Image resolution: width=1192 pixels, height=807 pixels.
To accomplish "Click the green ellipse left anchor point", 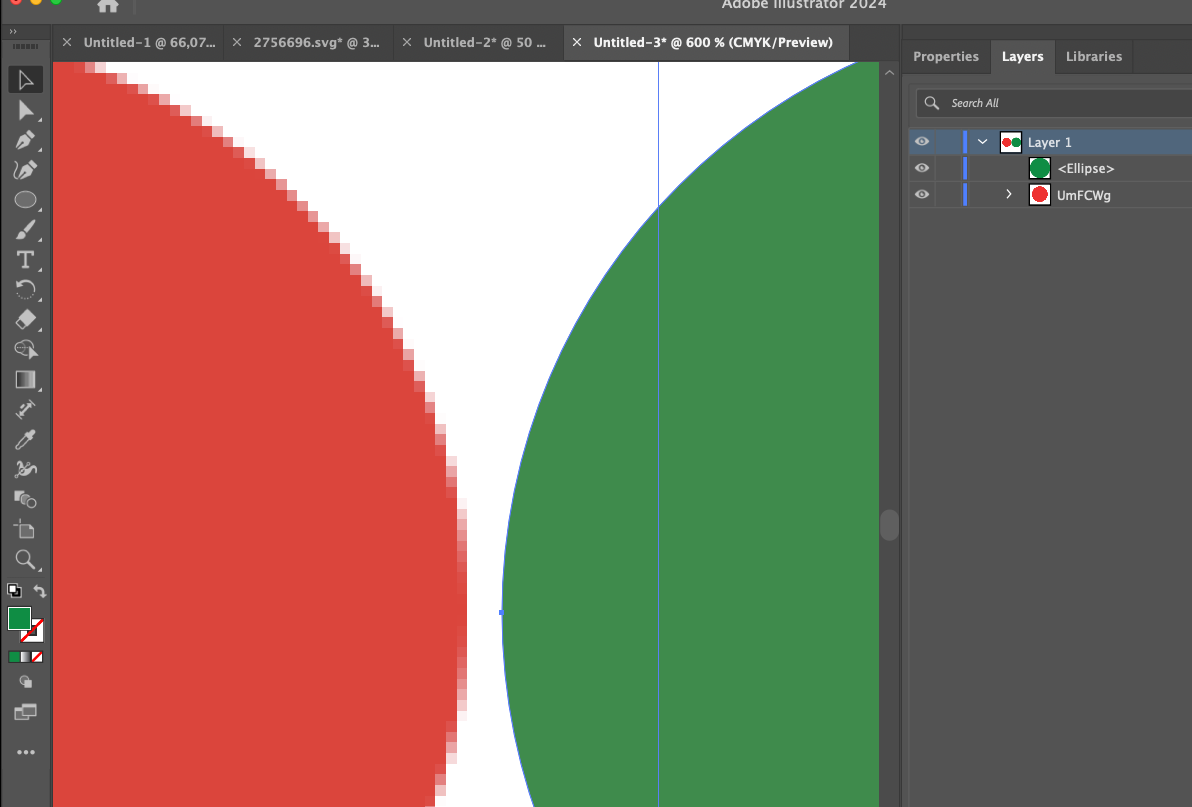I will pyautogui.click(x=501, y=612).
